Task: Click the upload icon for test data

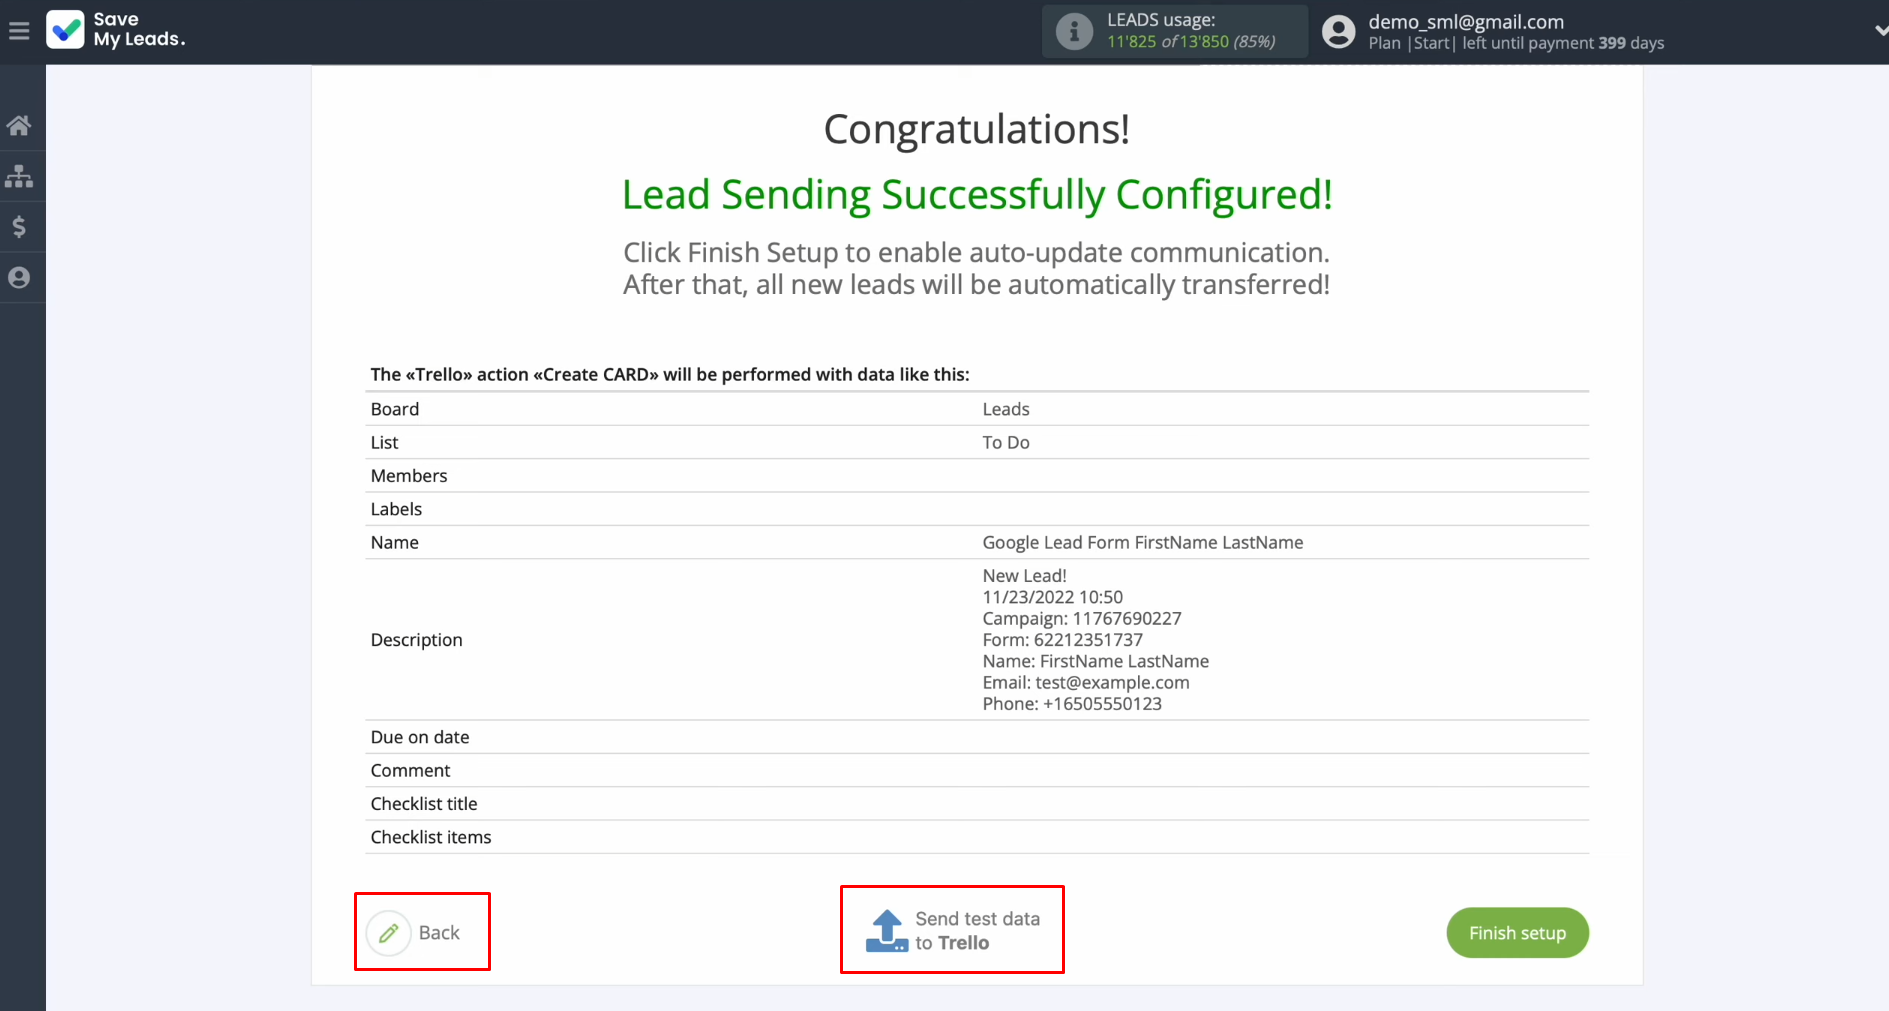Action: tap(887, 931)
